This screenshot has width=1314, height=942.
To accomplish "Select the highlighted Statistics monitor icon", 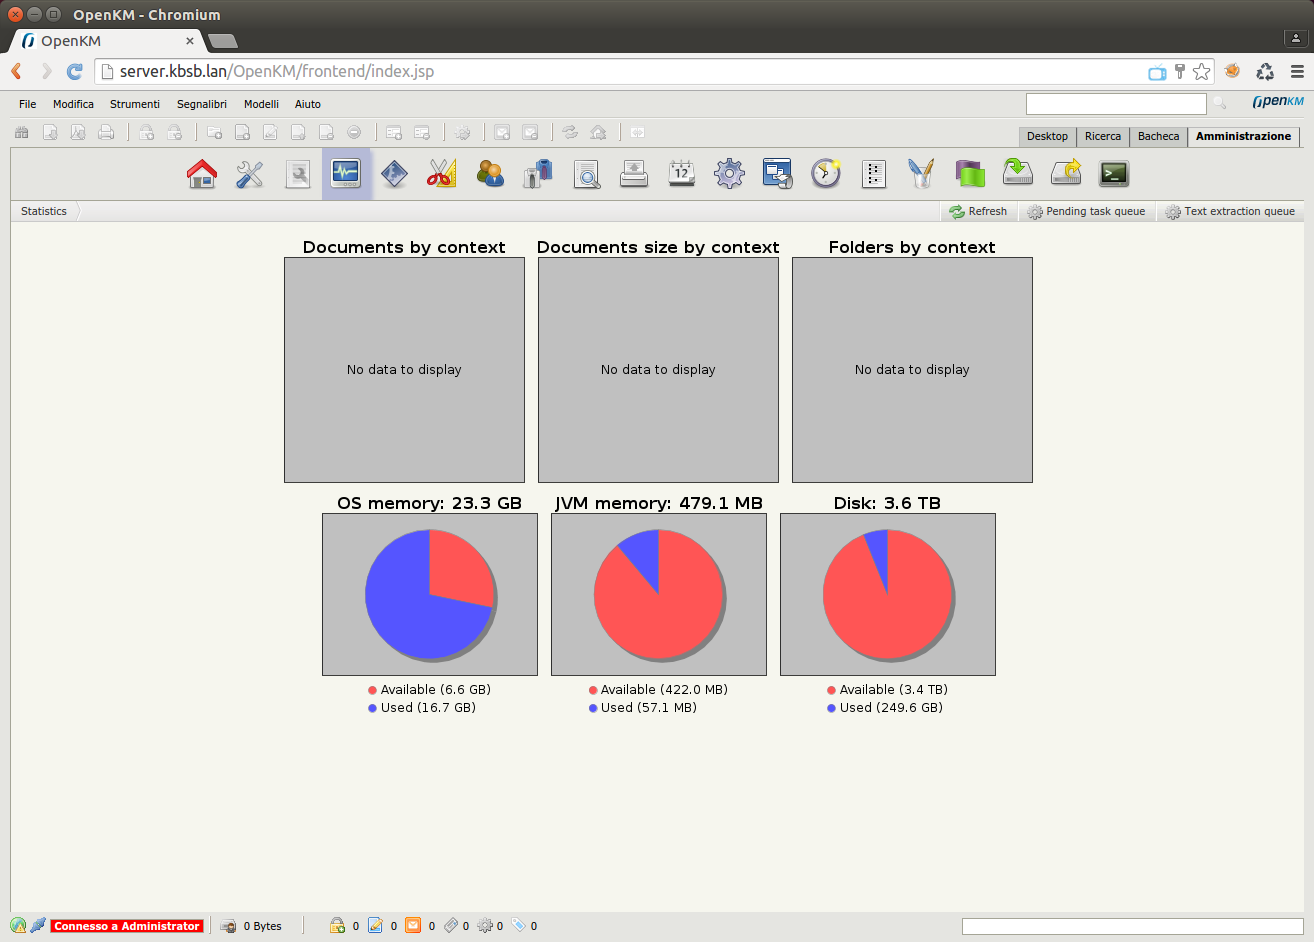I will 346,174.
